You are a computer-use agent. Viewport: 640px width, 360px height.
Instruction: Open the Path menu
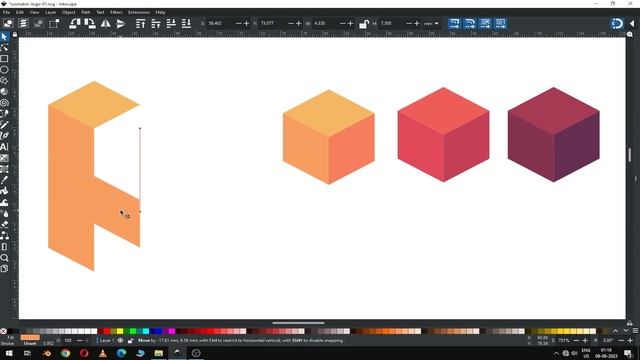pos(85,12)
